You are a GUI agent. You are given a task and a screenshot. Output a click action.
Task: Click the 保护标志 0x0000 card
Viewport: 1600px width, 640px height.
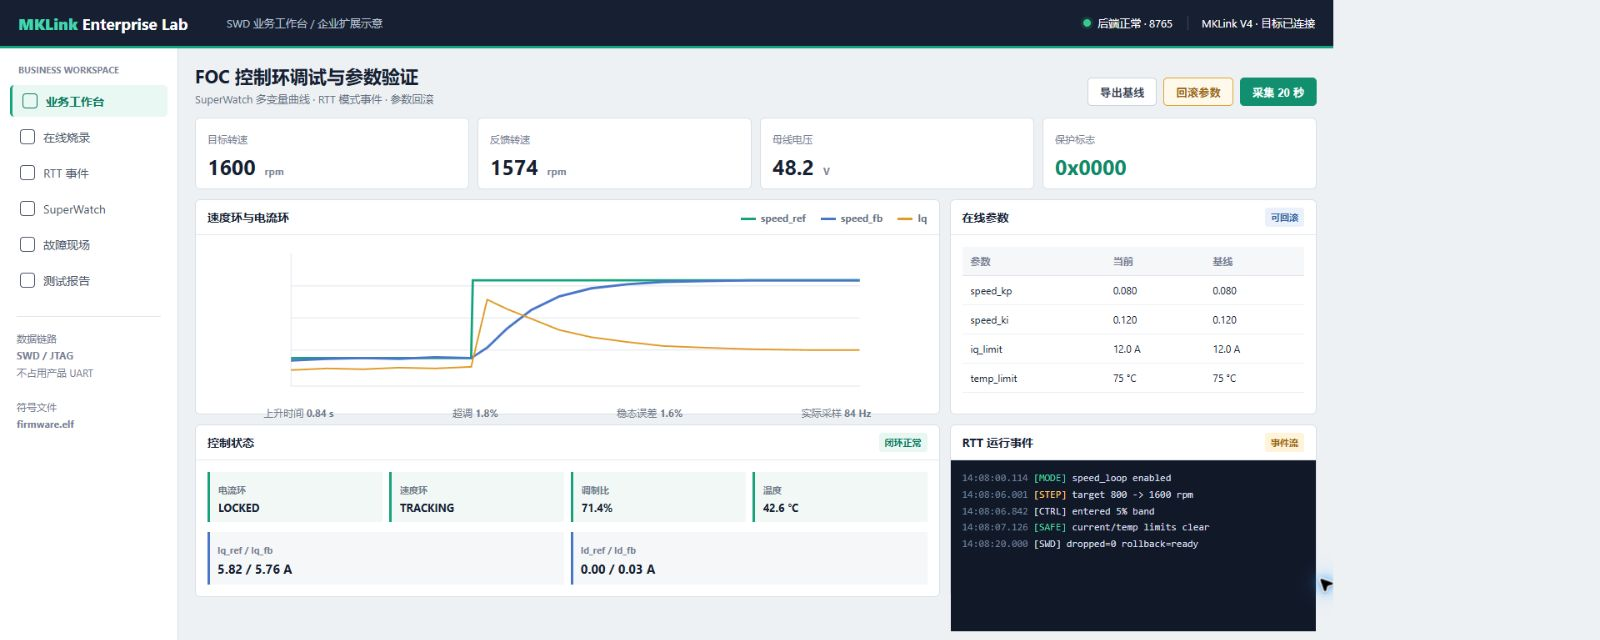(x=1179, y=154)
